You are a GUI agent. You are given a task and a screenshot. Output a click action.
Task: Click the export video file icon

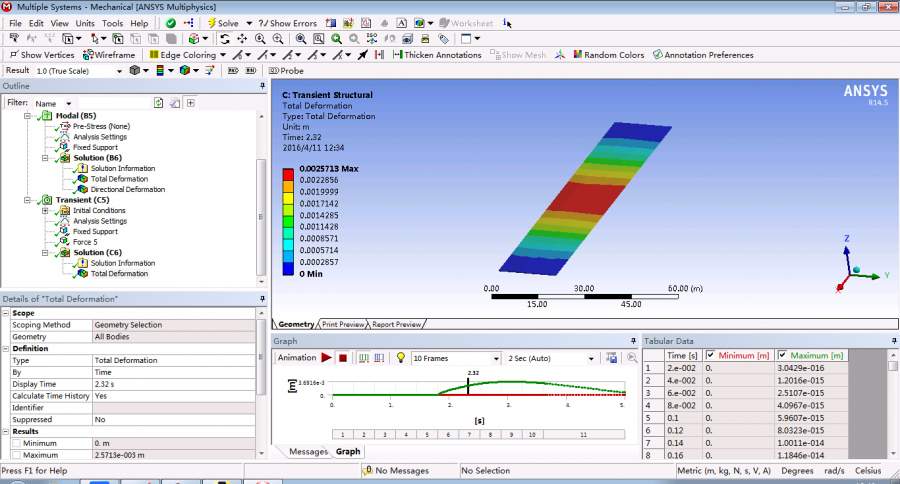tap(612, 358)
